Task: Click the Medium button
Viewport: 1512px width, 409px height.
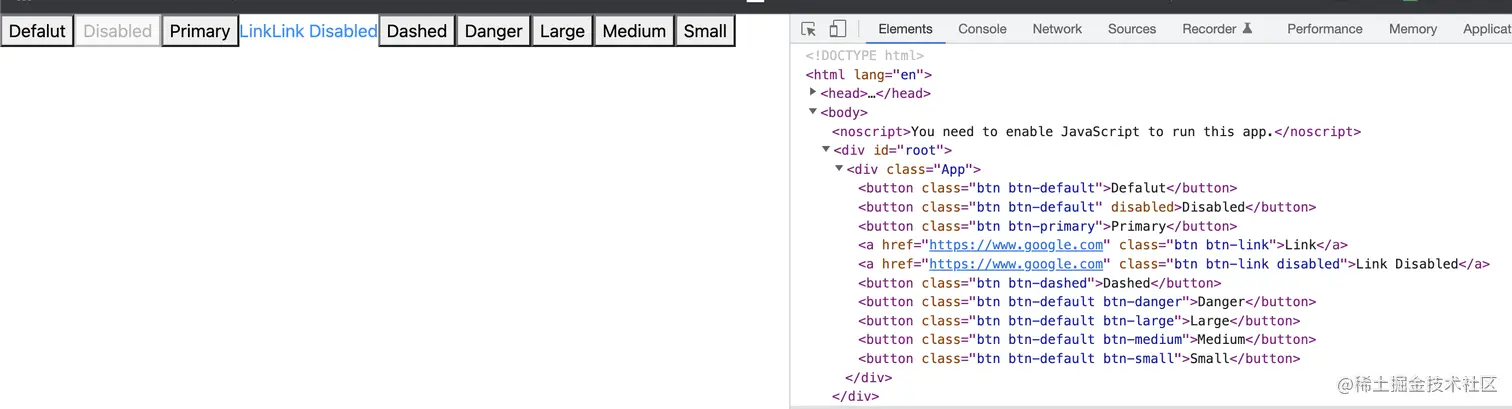Action: pyautogui.click(x=634, y=31)
